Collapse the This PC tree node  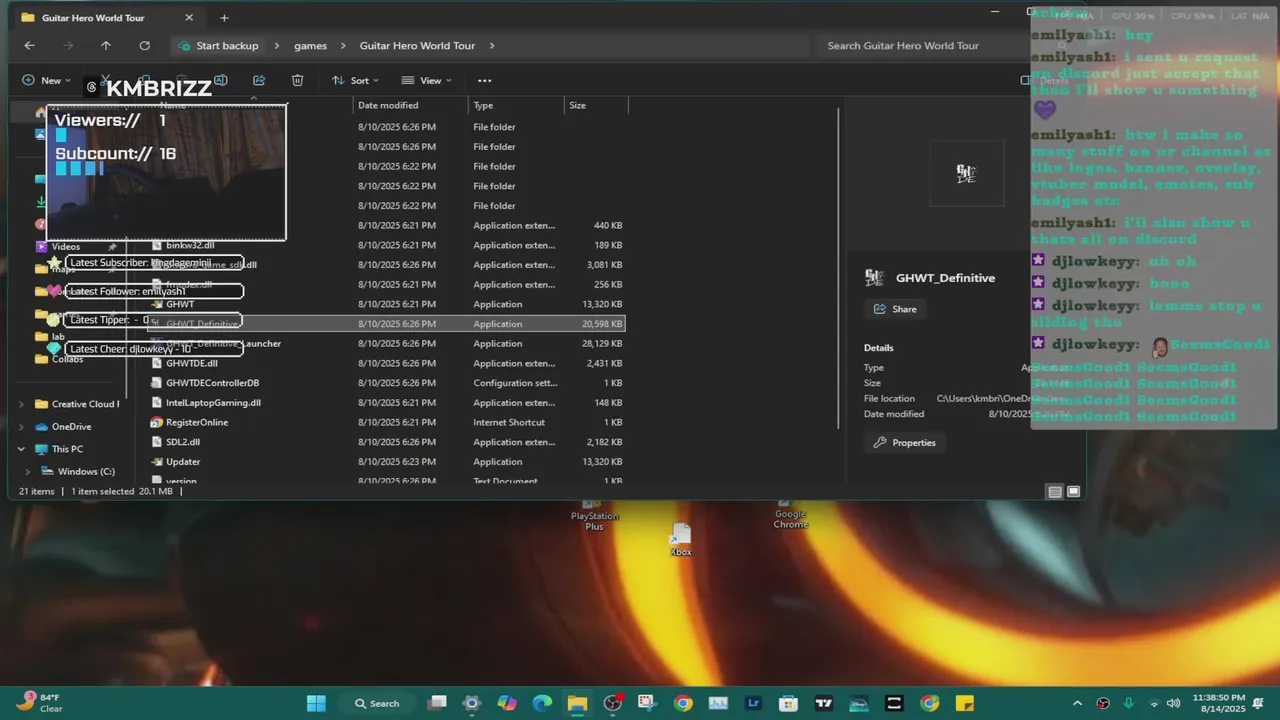point(21,449)
